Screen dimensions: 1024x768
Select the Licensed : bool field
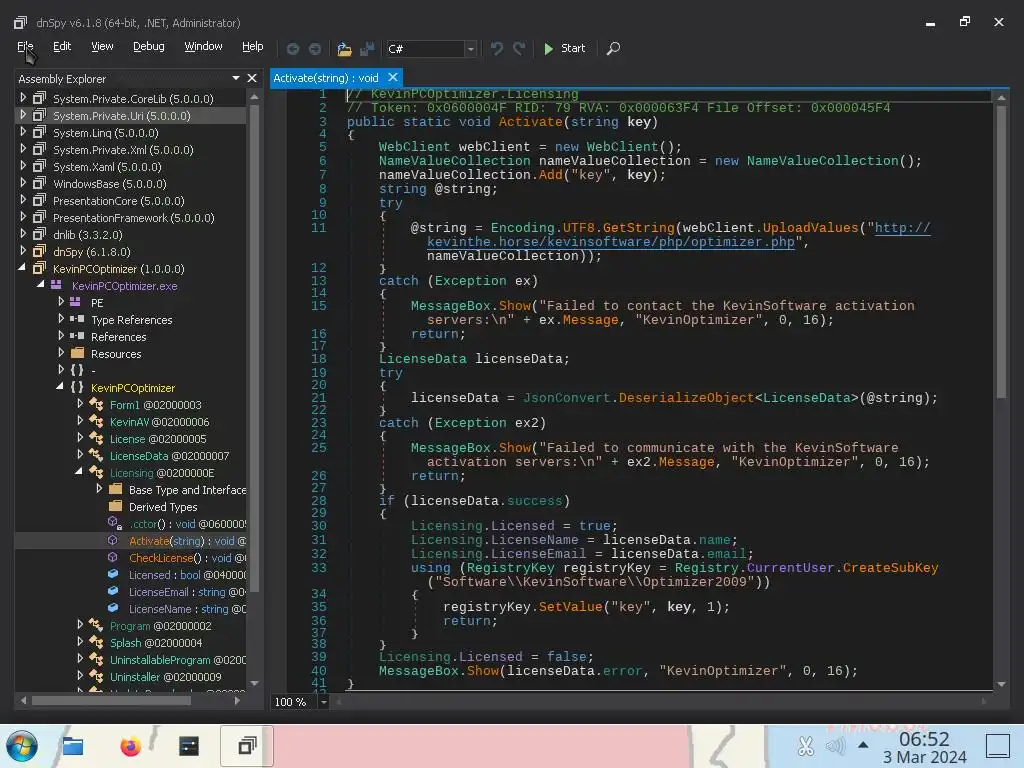[187, 575]
